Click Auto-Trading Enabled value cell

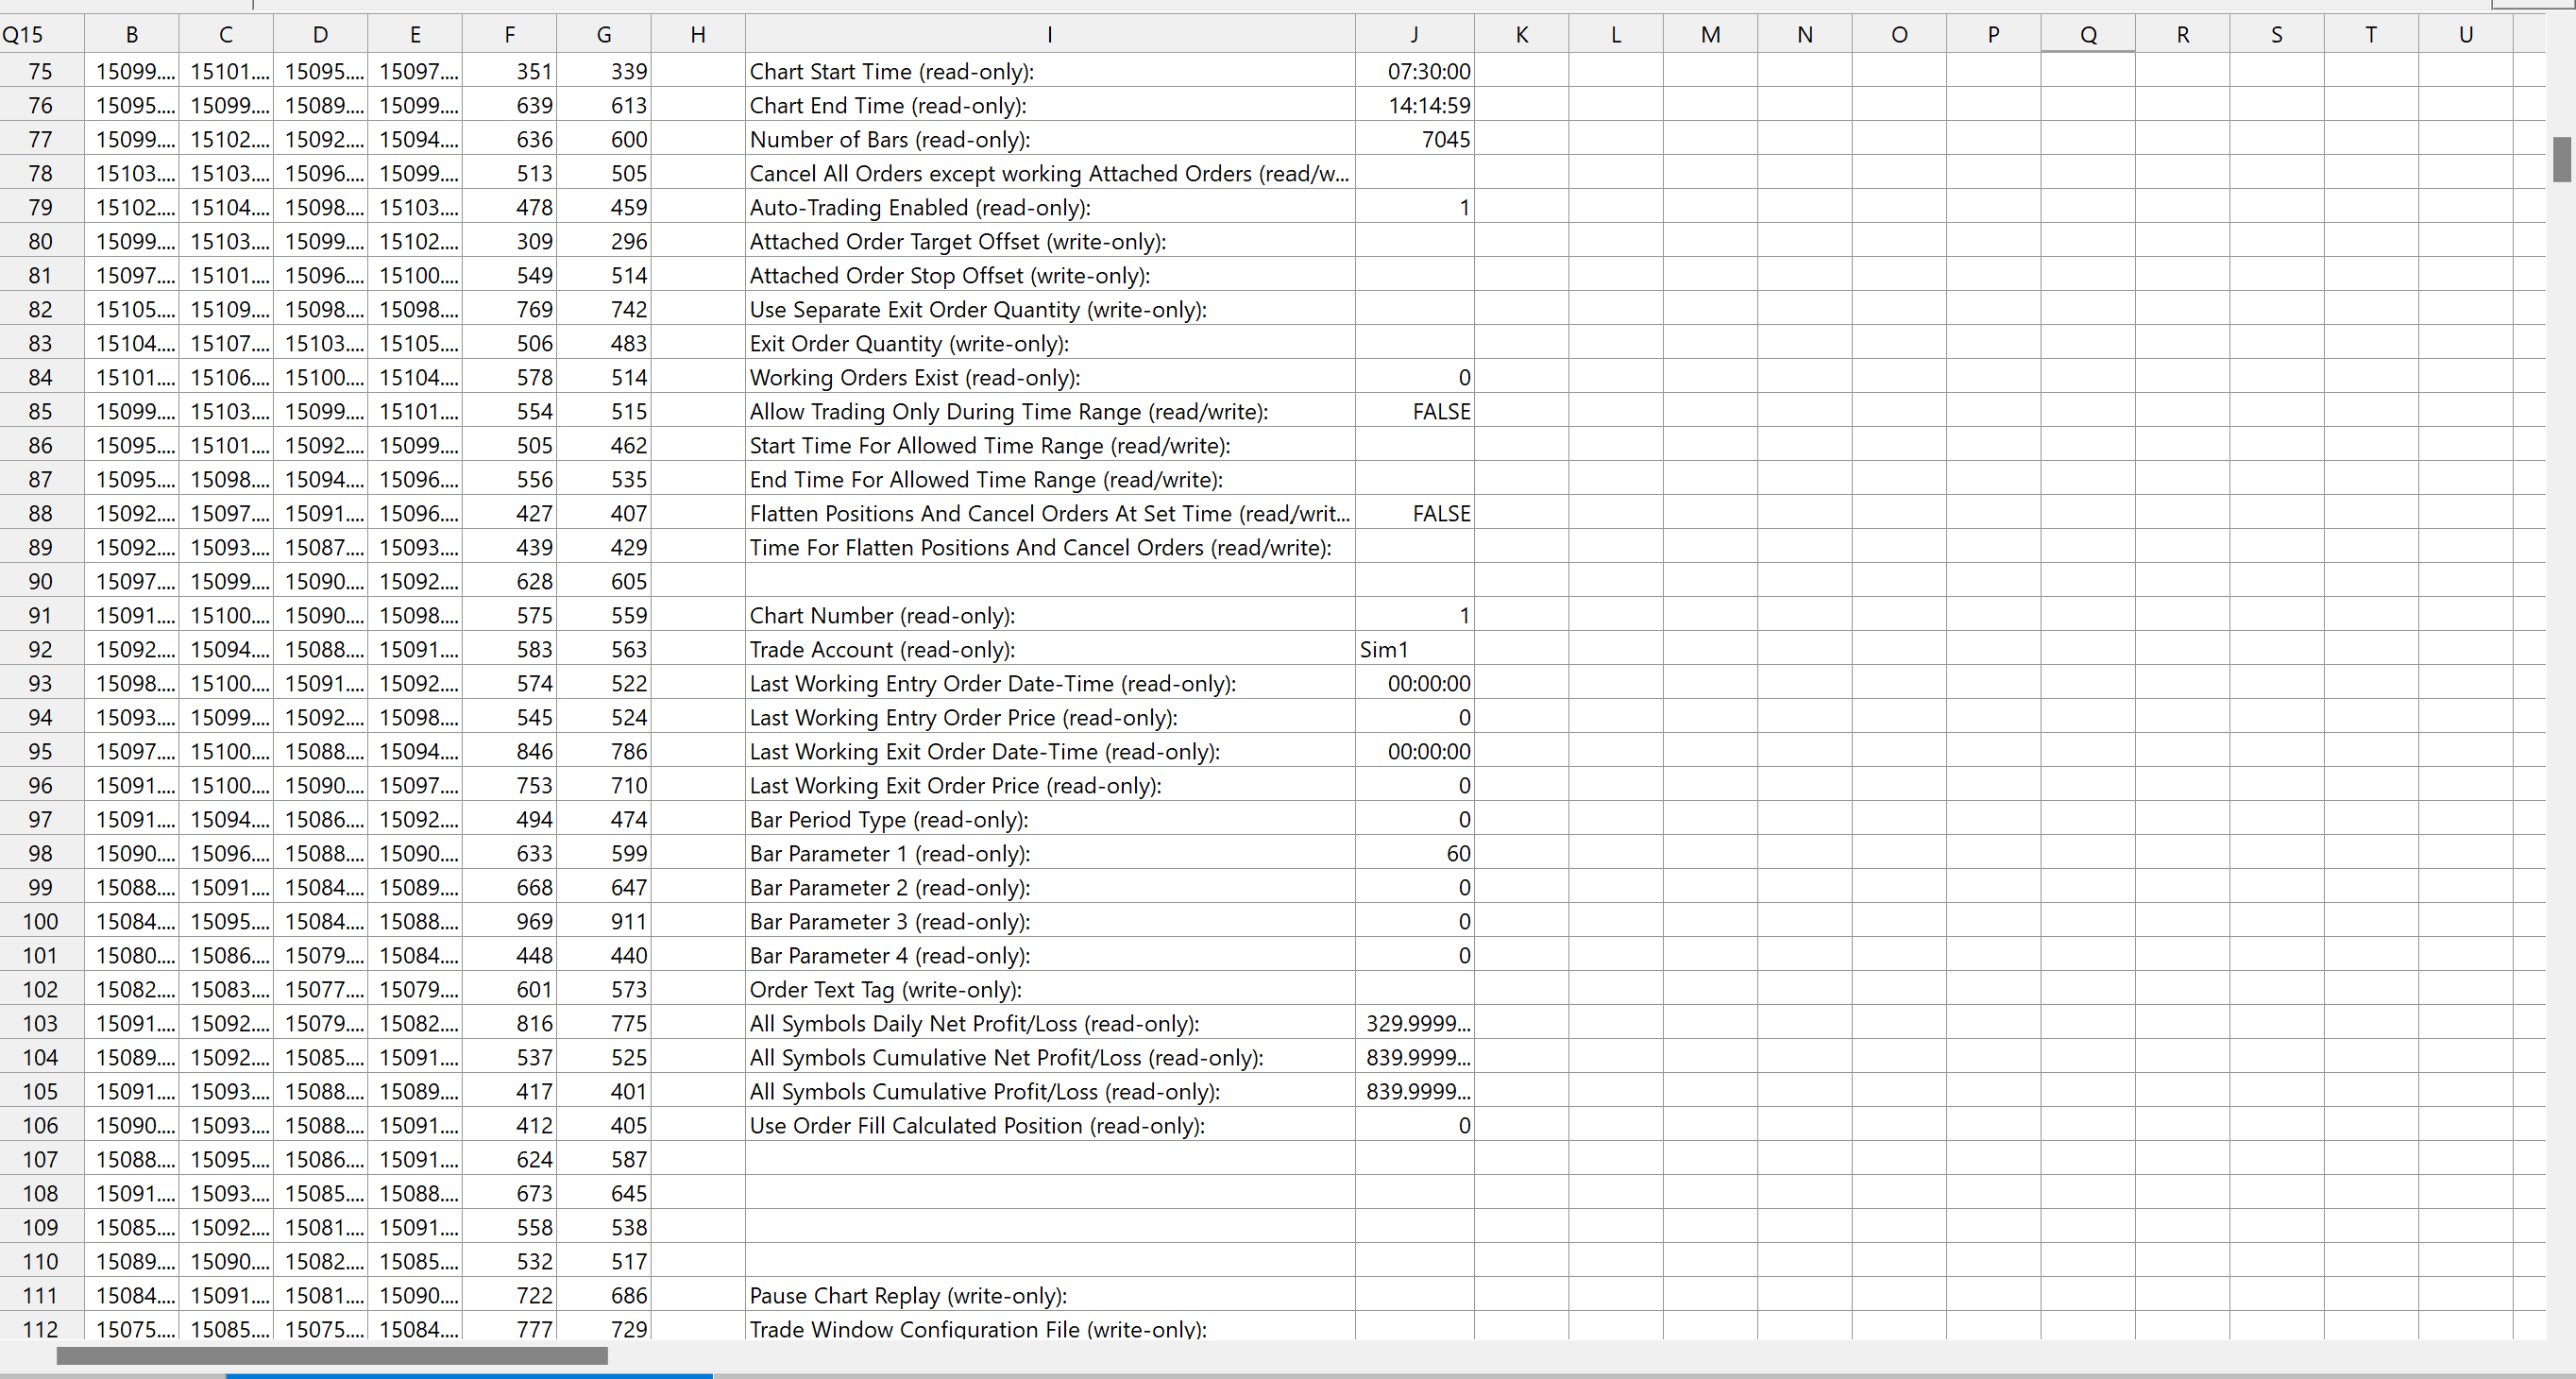coord(1414,208)
